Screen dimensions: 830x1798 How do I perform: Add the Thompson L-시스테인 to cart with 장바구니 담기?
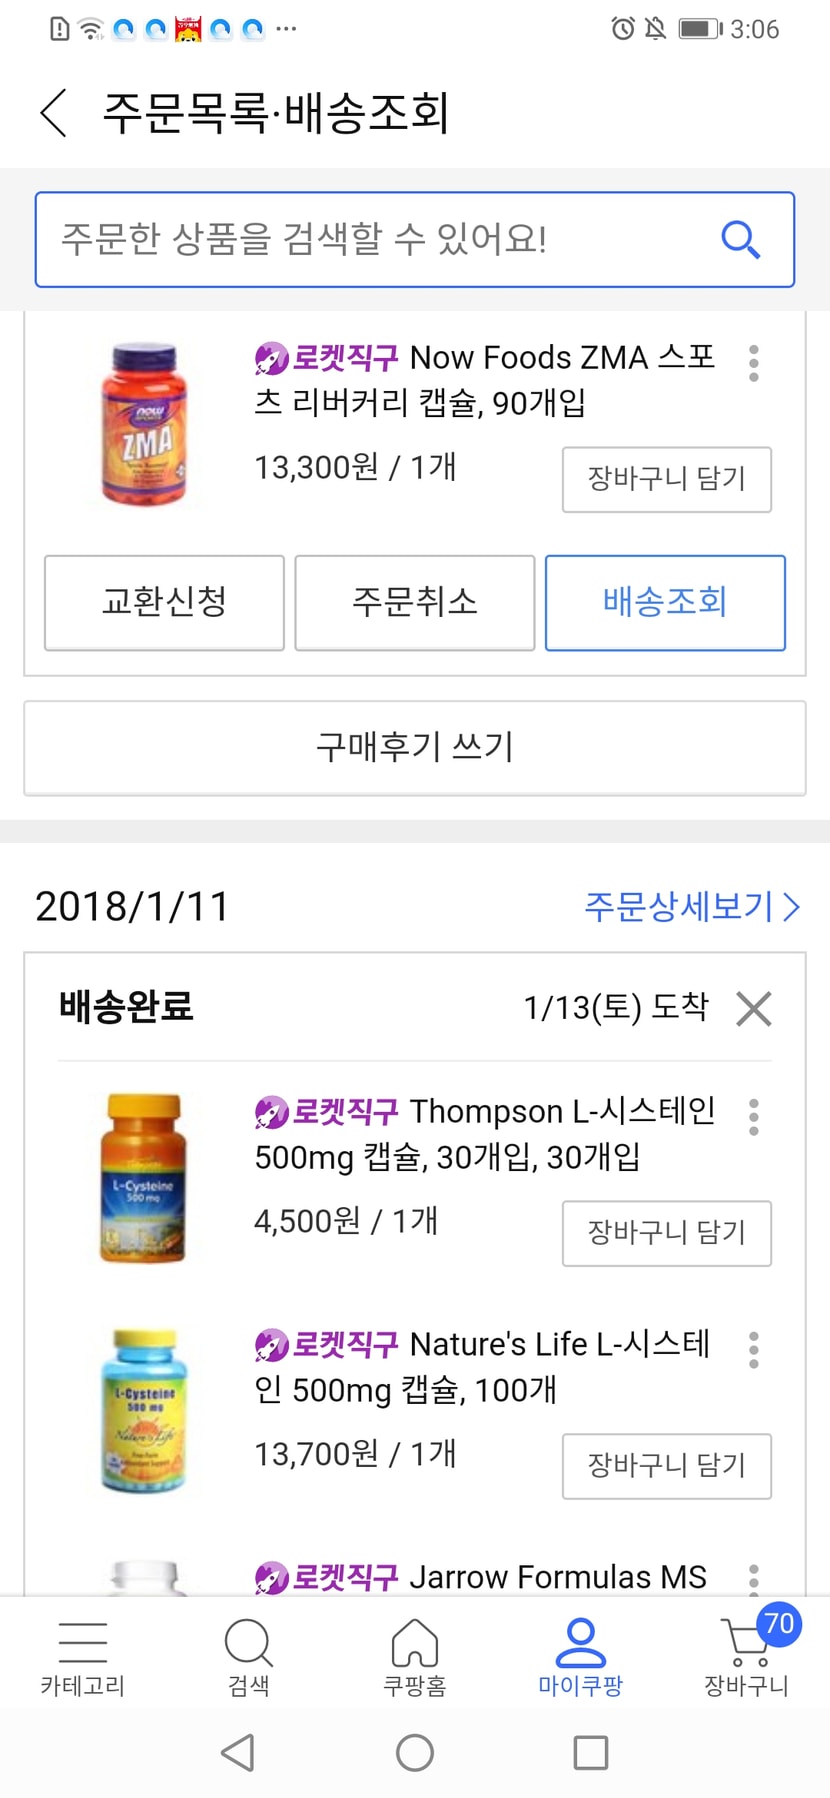(x=667, y=1233)
